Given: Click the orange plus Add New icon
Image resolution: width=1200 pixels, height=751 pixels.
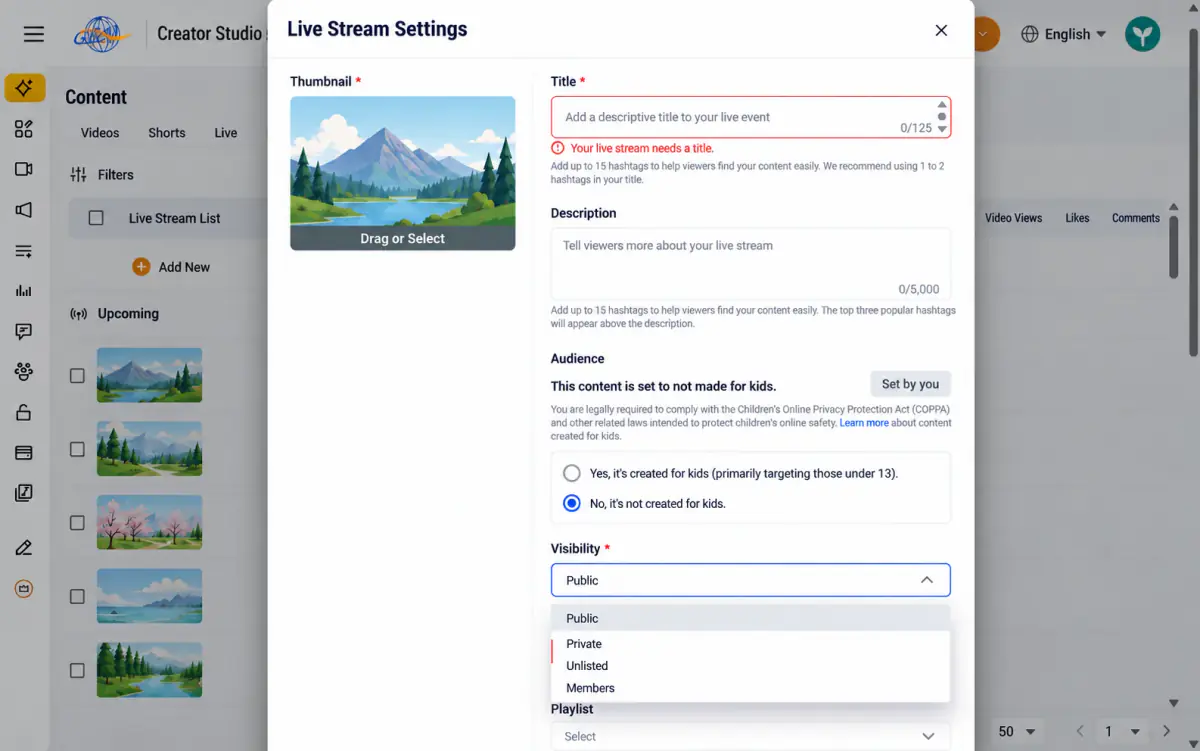Looking at the screenshot, I should (x=141, y=267).
